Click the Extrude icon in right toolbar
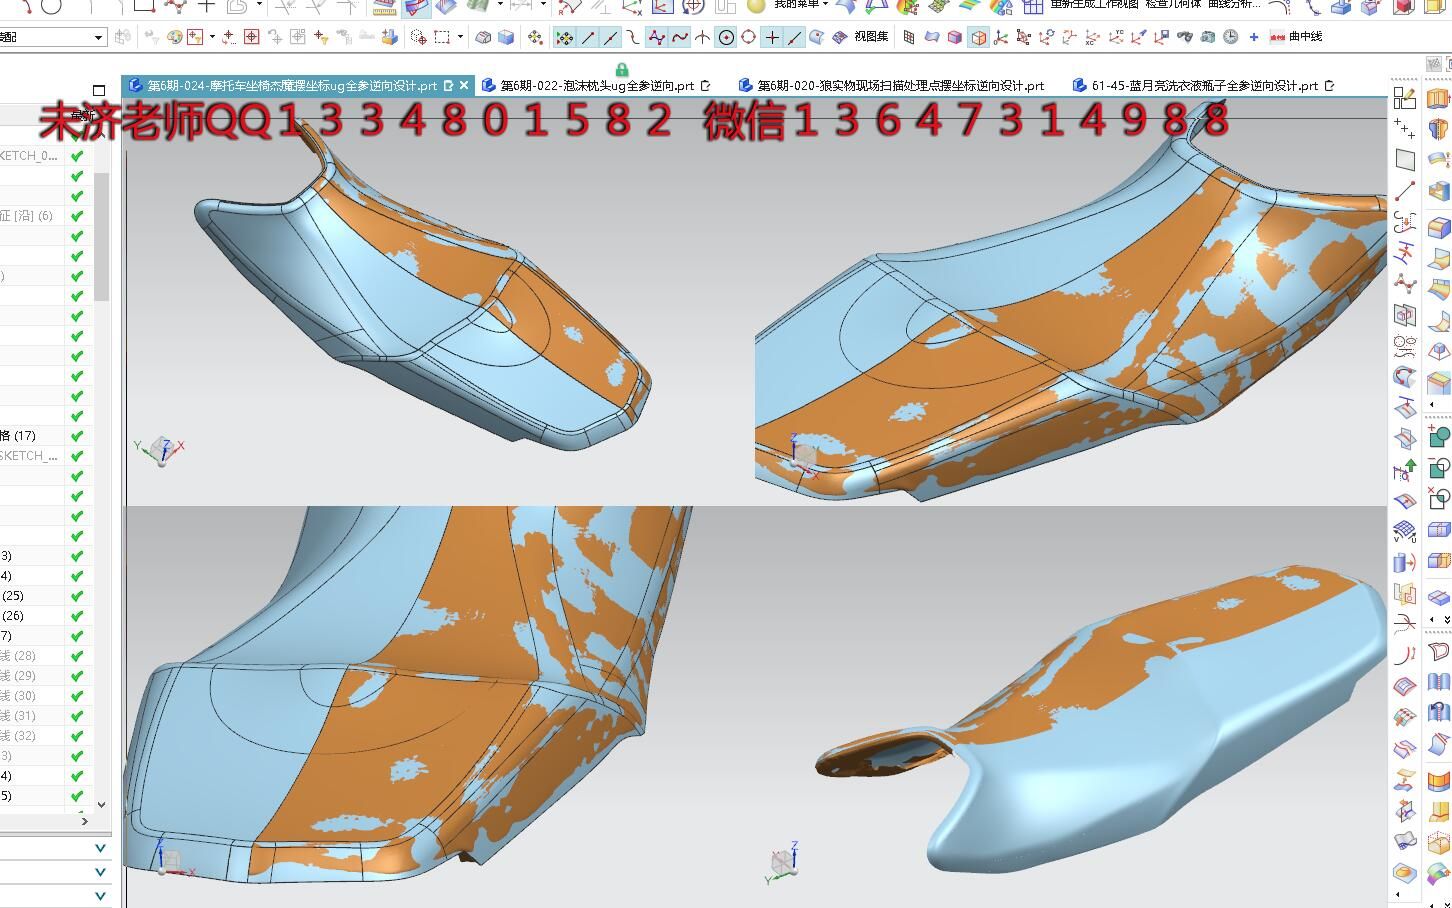Image resolution: width=1452 pixels, height=908 pixels. pos(1439,98)
